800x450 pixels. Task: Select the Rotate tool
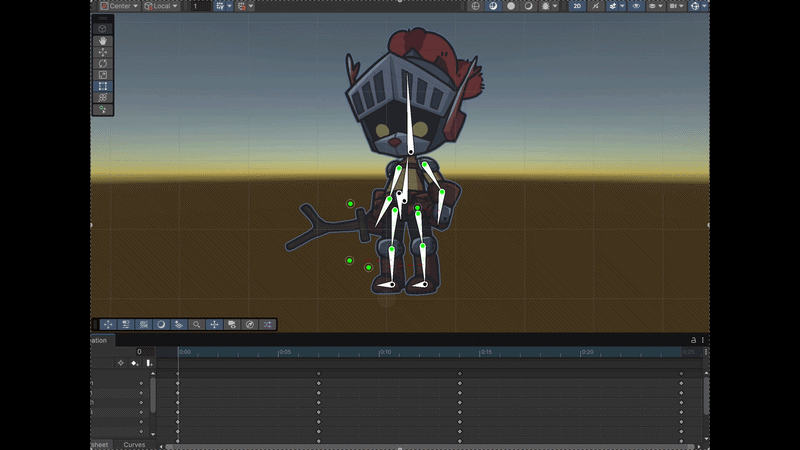[x=103, y=63]
